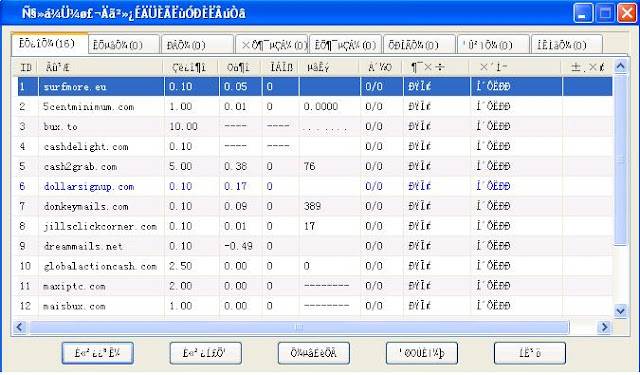The height and width of the screenshot is (375, 640).
Task: Sort by the ID column header
Action: coord(26,67)
